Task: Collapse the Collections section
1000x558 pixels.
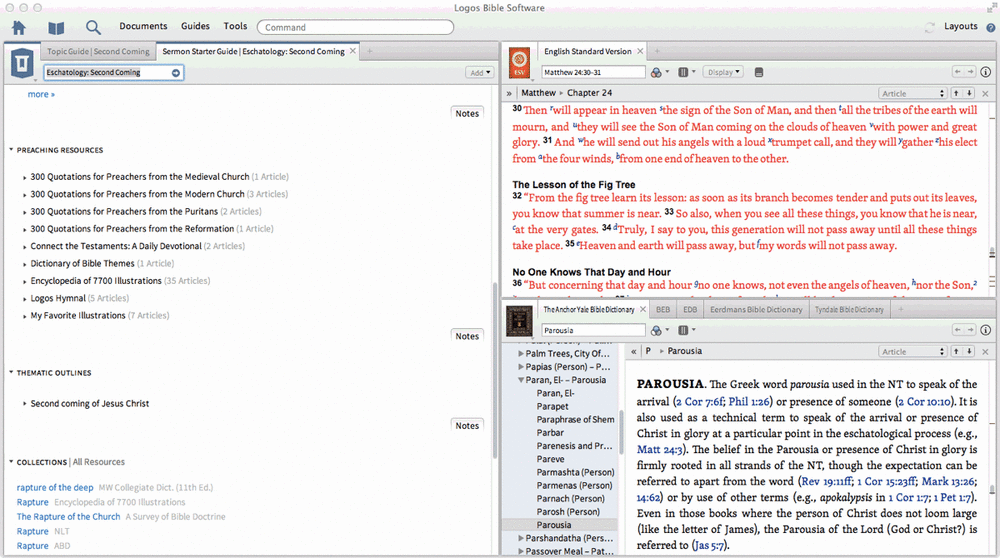Action: click(x=11, y=462)
